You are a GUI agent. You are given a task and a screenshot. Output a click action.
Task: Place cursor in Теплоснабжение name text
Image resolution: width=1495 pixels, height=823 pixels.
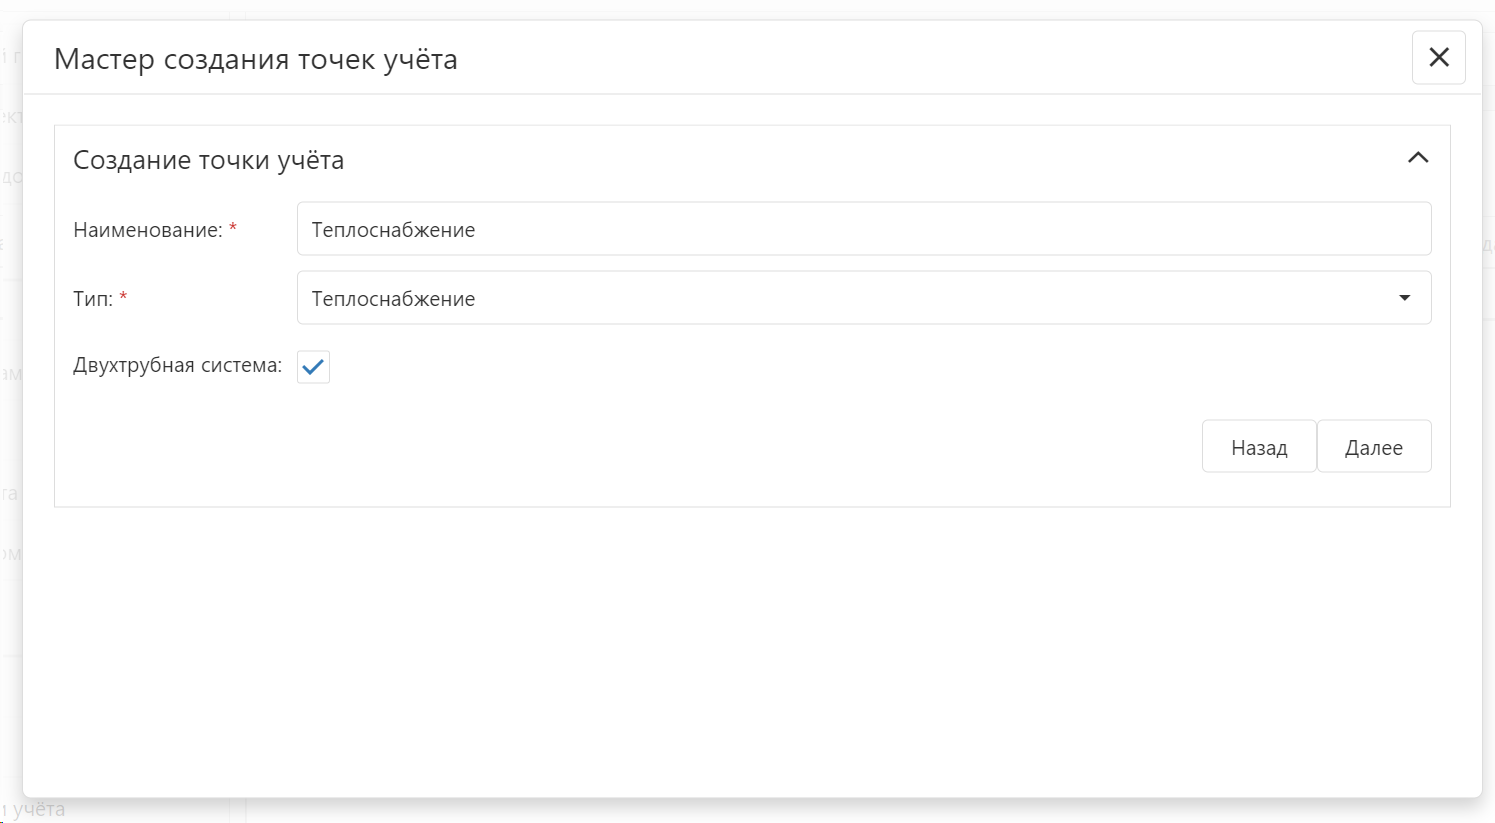(393, 230)
